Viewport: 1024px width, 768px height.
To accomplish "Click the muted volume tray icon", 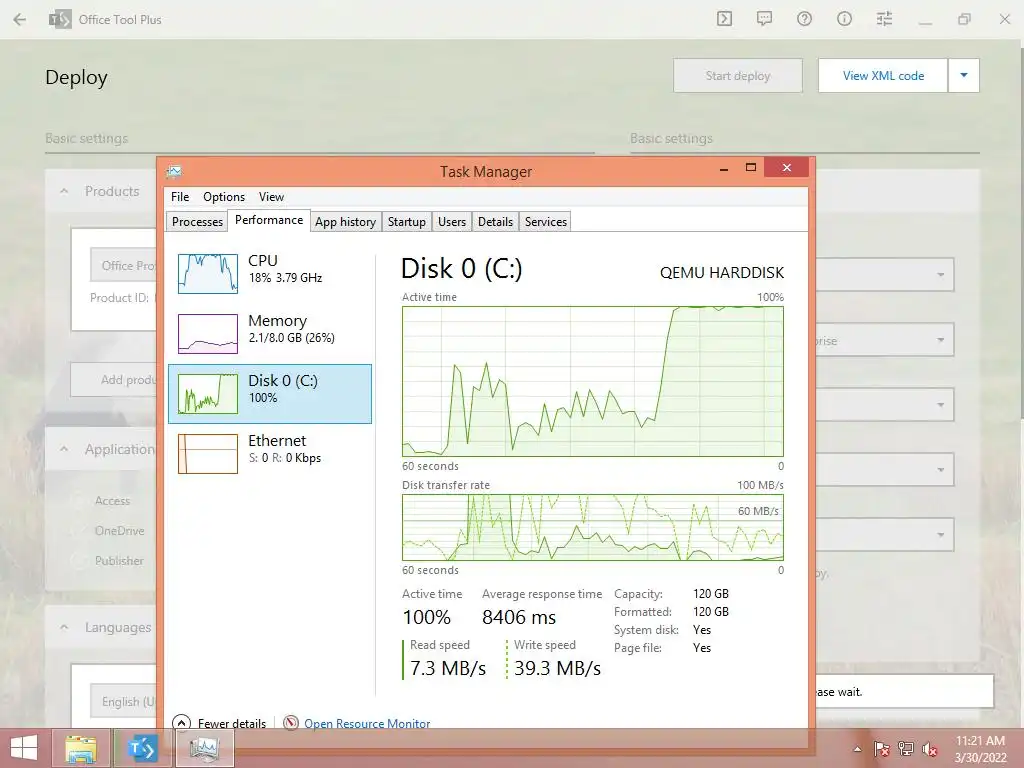I will pyautogui.click(x=930, y=749).
